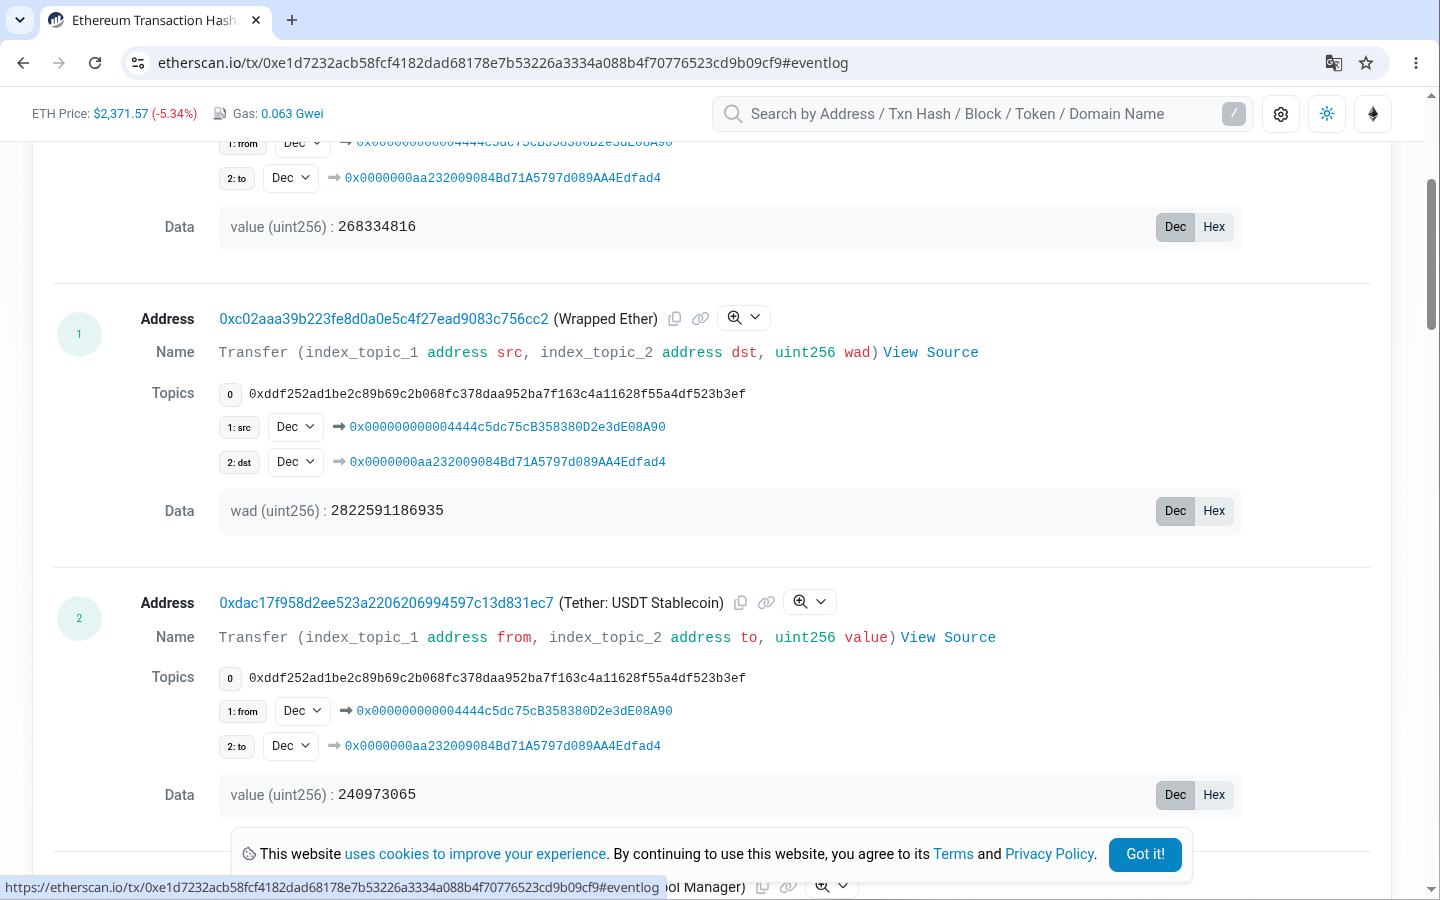
Task: Go back to the previous page
Action: pos(23,63)
